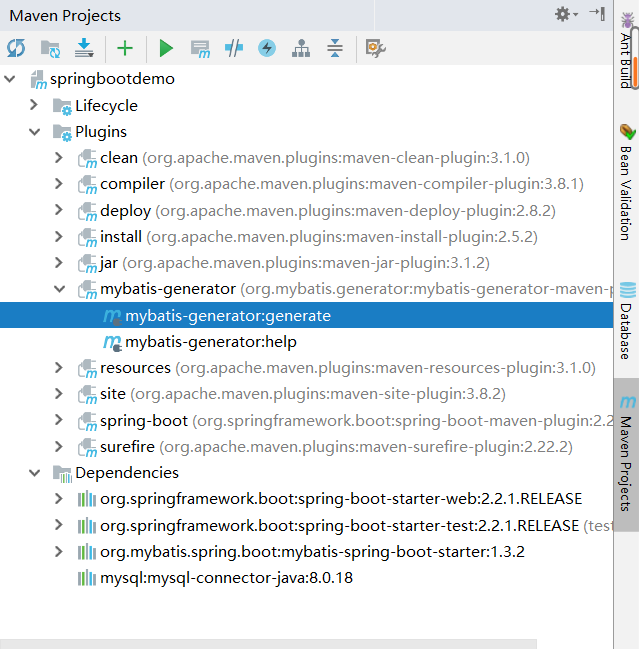Select install plugin row text
The width and height of the screenshot is (639, 649).
tap(319, 237)
